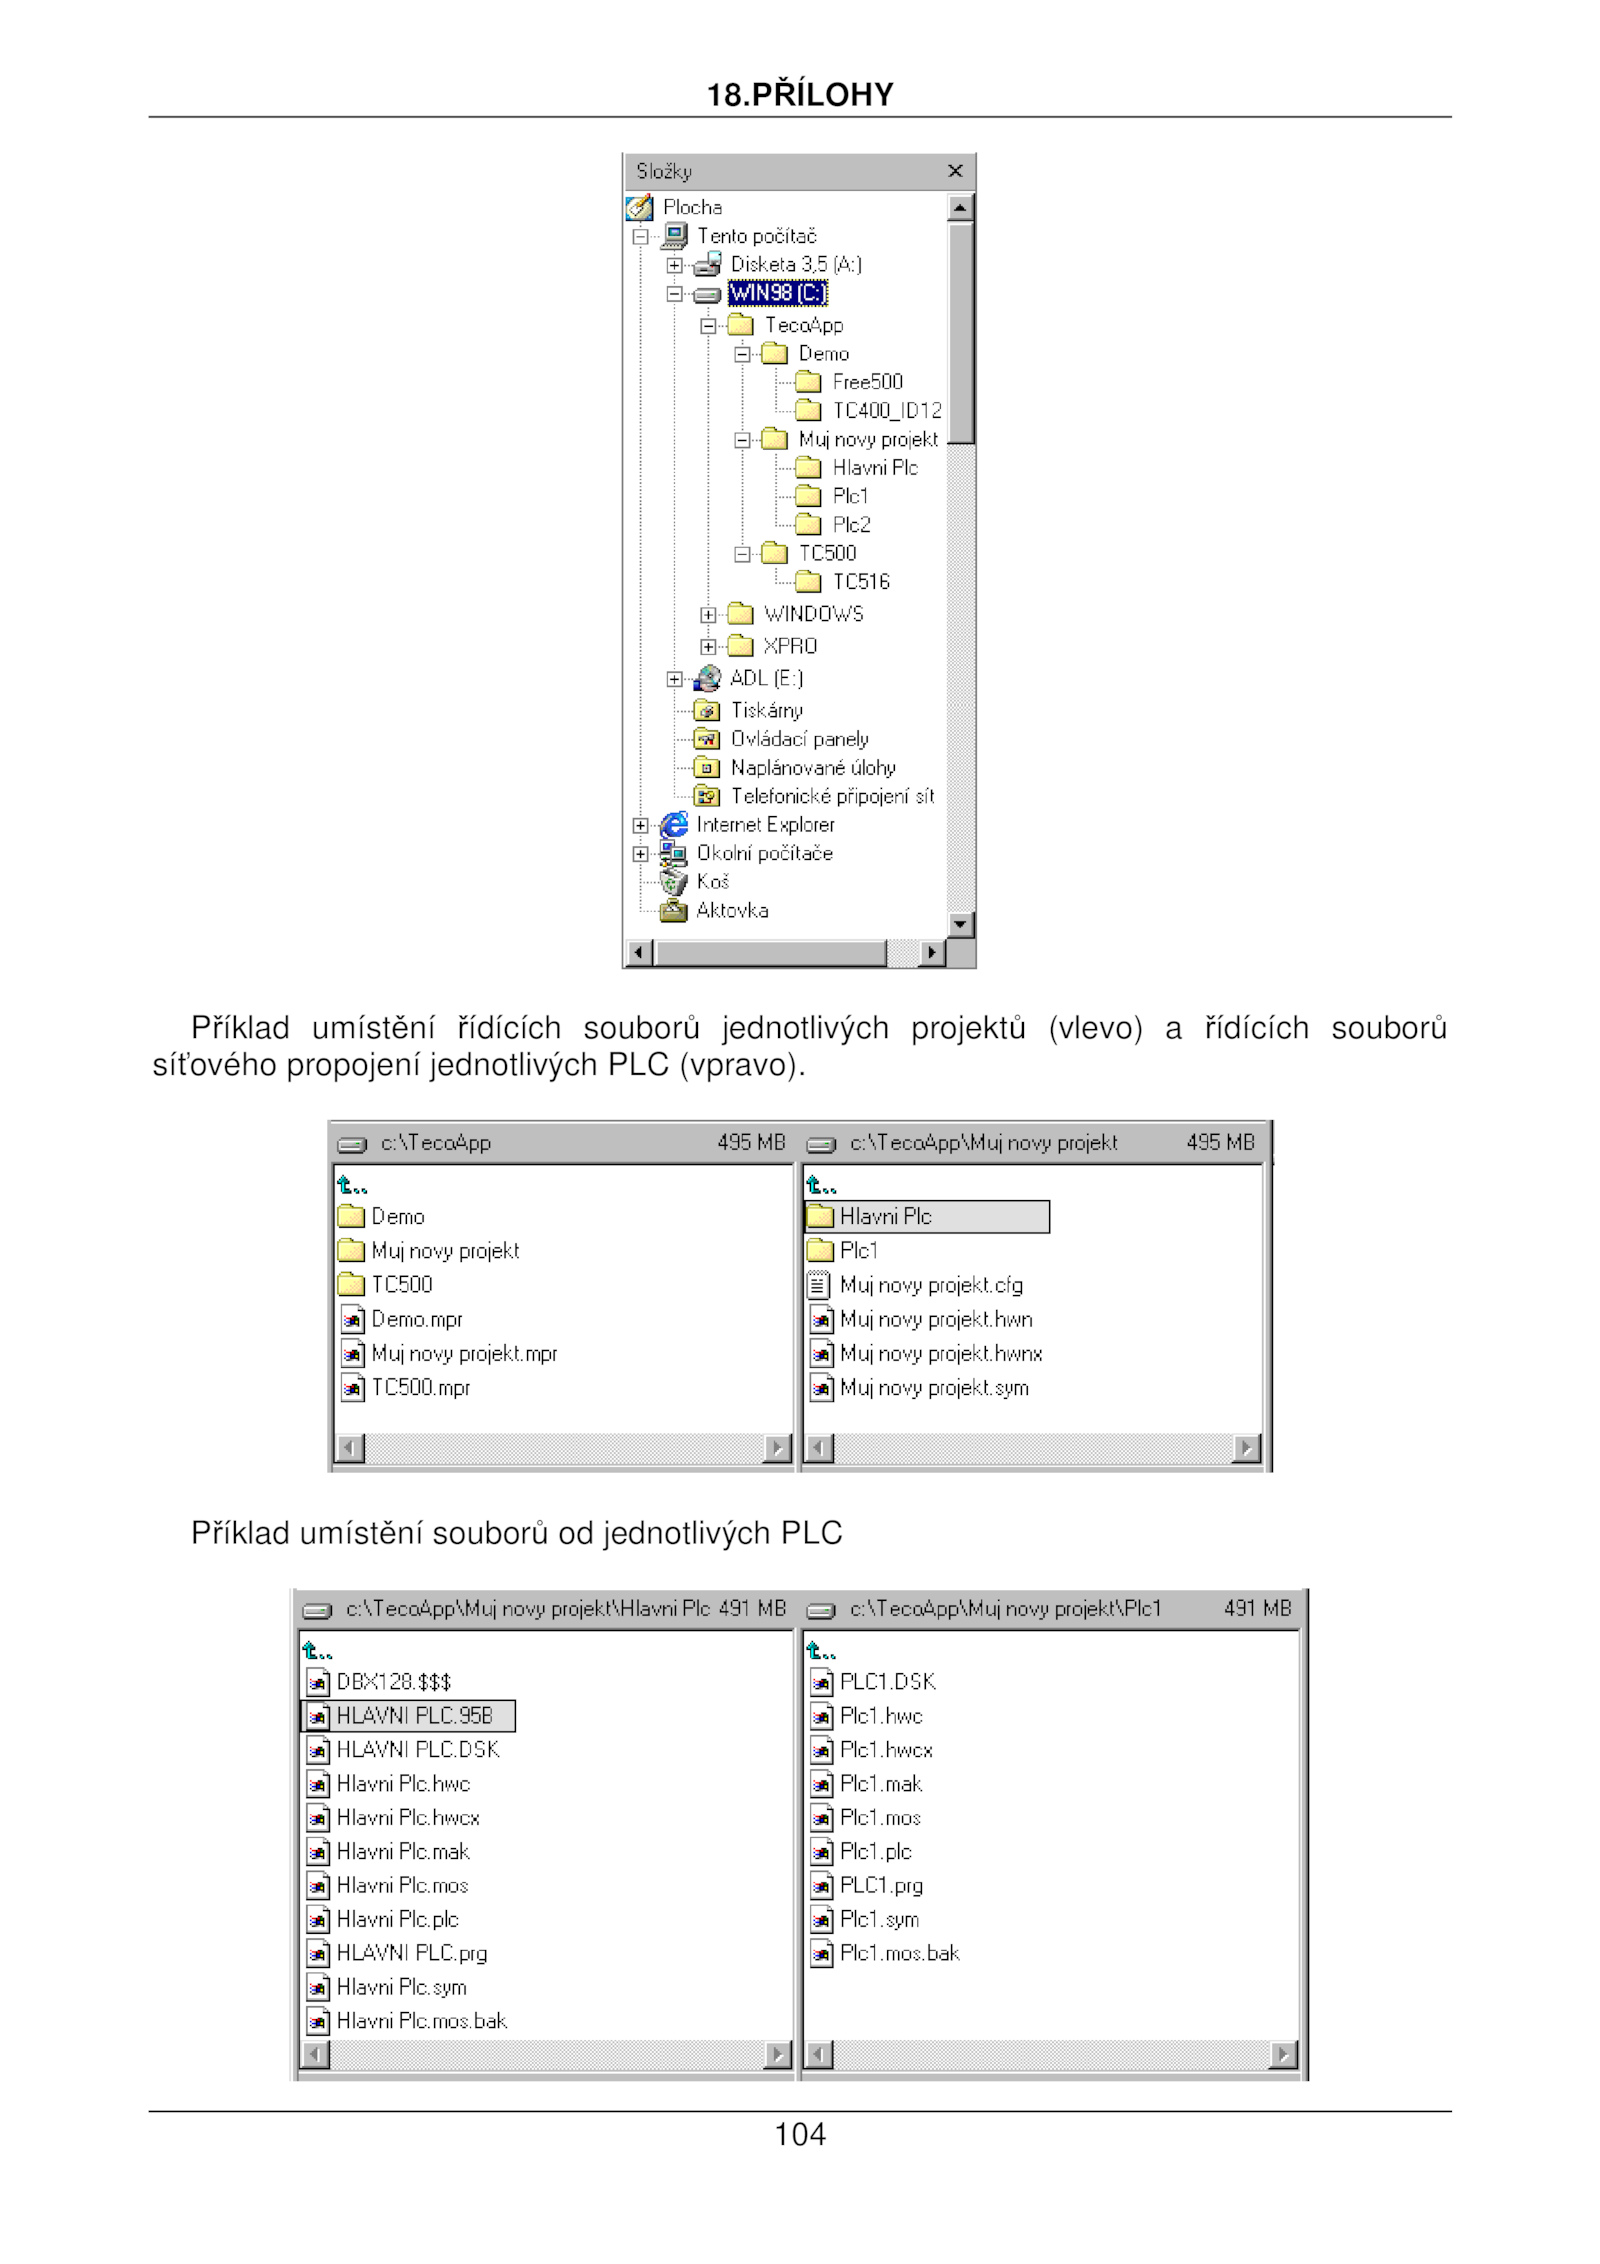Image resolution: width=1600 pixels, height=2264 pixels.
Task: Click the Plc1.mos.bak file entry
Action: (898, 1953)
